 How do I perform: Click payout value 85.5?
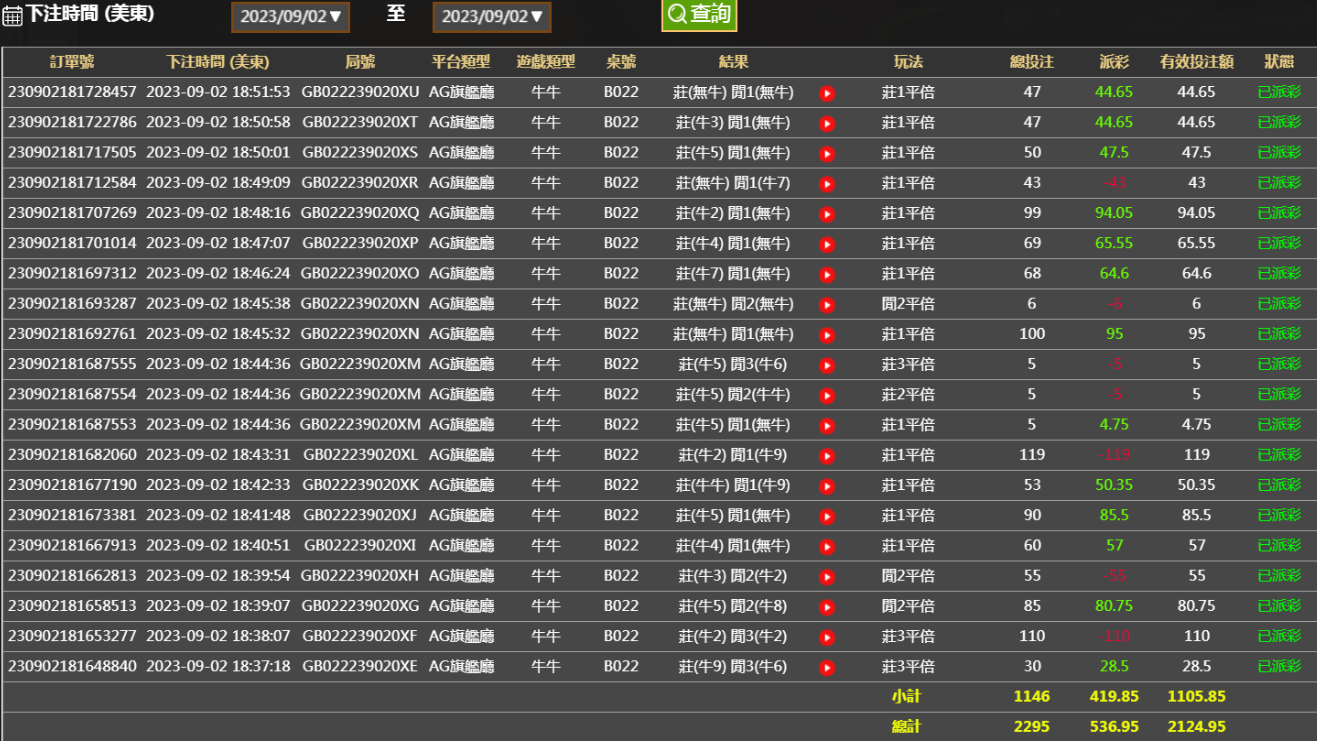click(x=1114, y=515)
